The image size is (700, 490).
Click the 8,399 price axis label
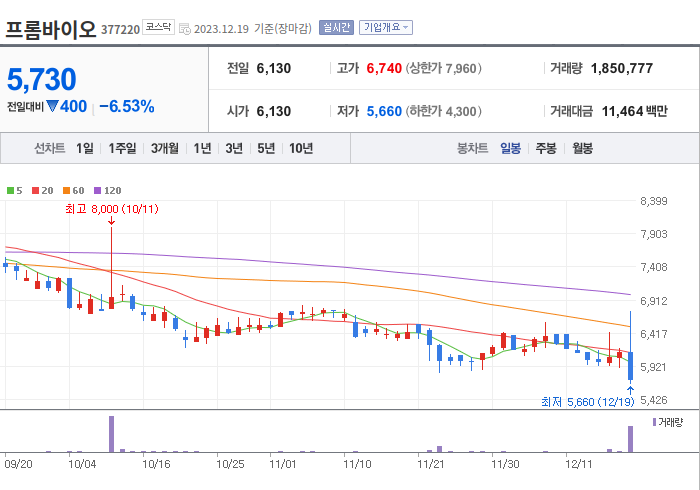[x=654, y=201]
